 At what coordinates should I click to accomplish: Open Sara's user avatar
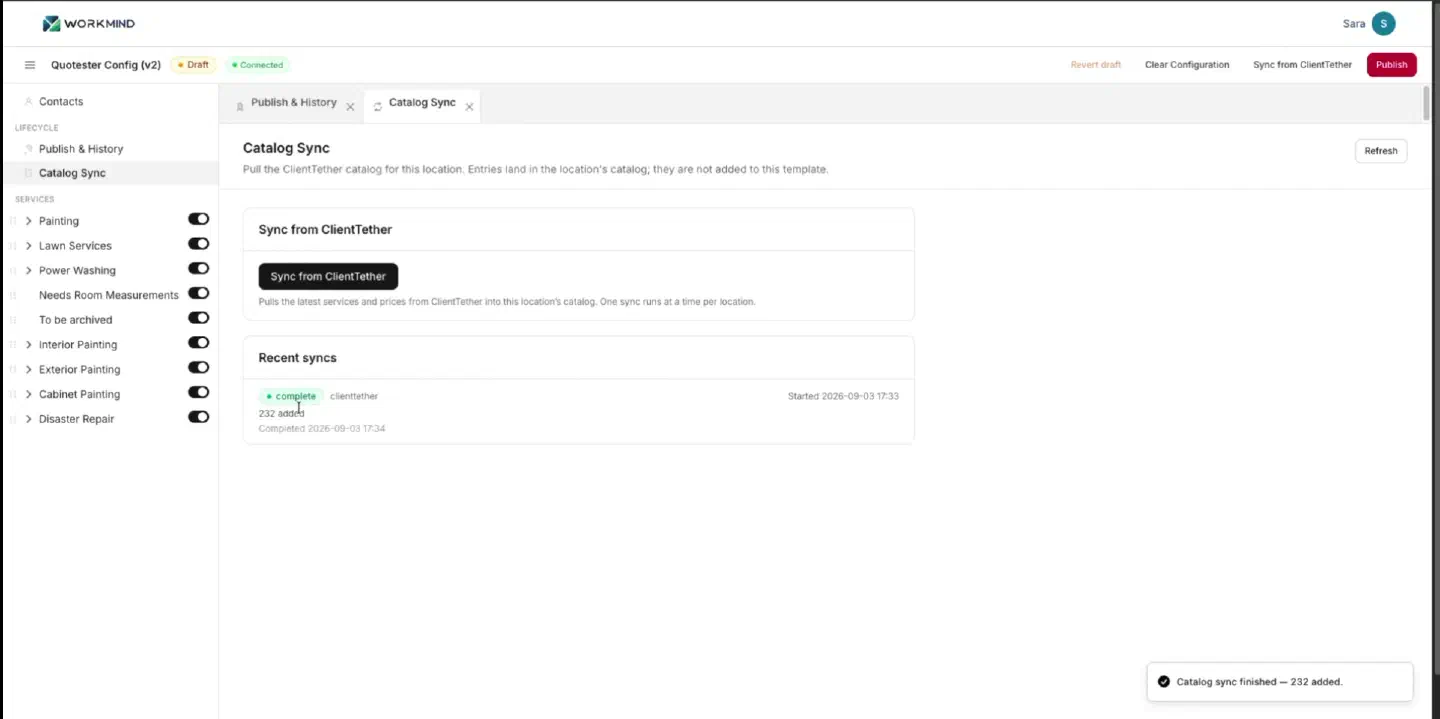tap(1383, 24)
